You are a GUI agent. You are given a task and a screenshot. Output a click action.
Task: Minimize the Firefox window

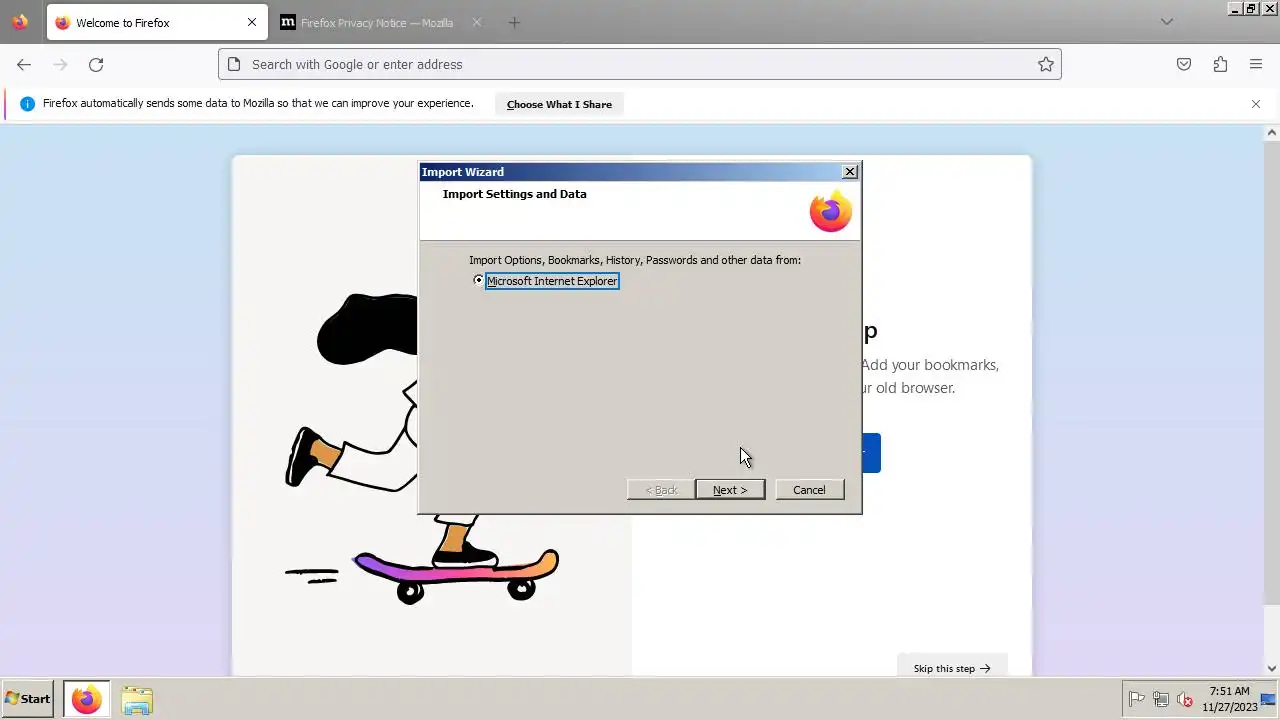(1235, 8)
